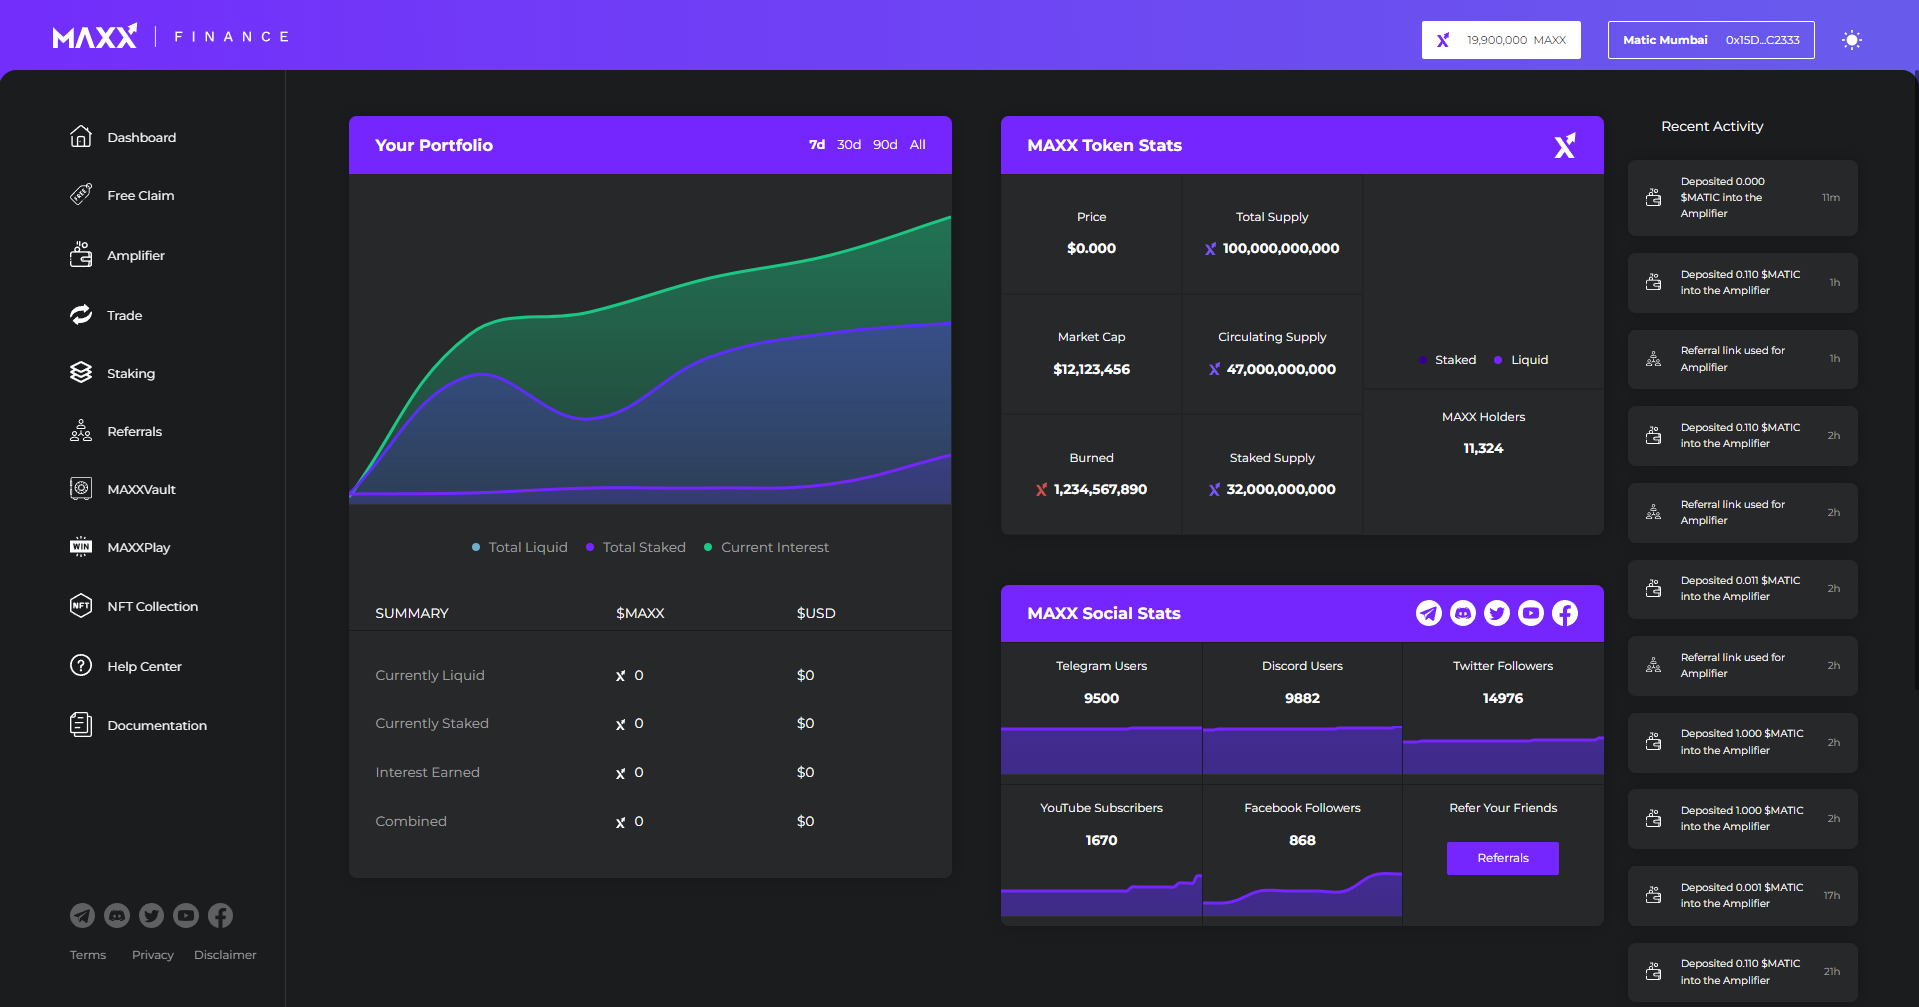Toggle the Total Staked chart legend

pos(636,547)
